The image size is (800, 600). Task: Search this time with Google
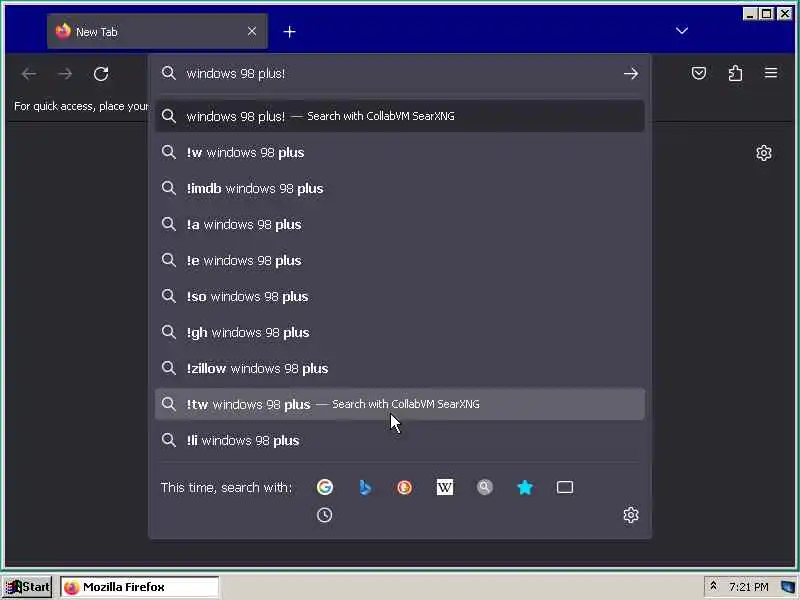[x=324, y=487]
